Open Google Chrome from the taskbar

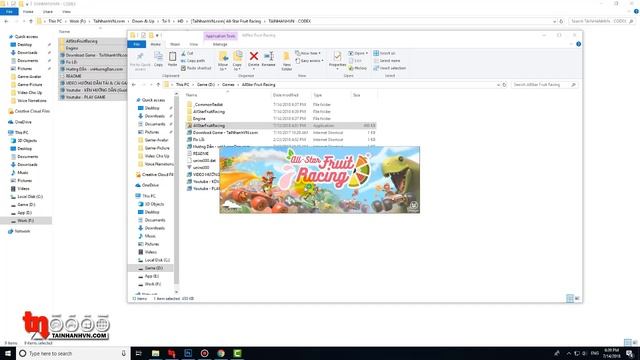click(221, 353)
